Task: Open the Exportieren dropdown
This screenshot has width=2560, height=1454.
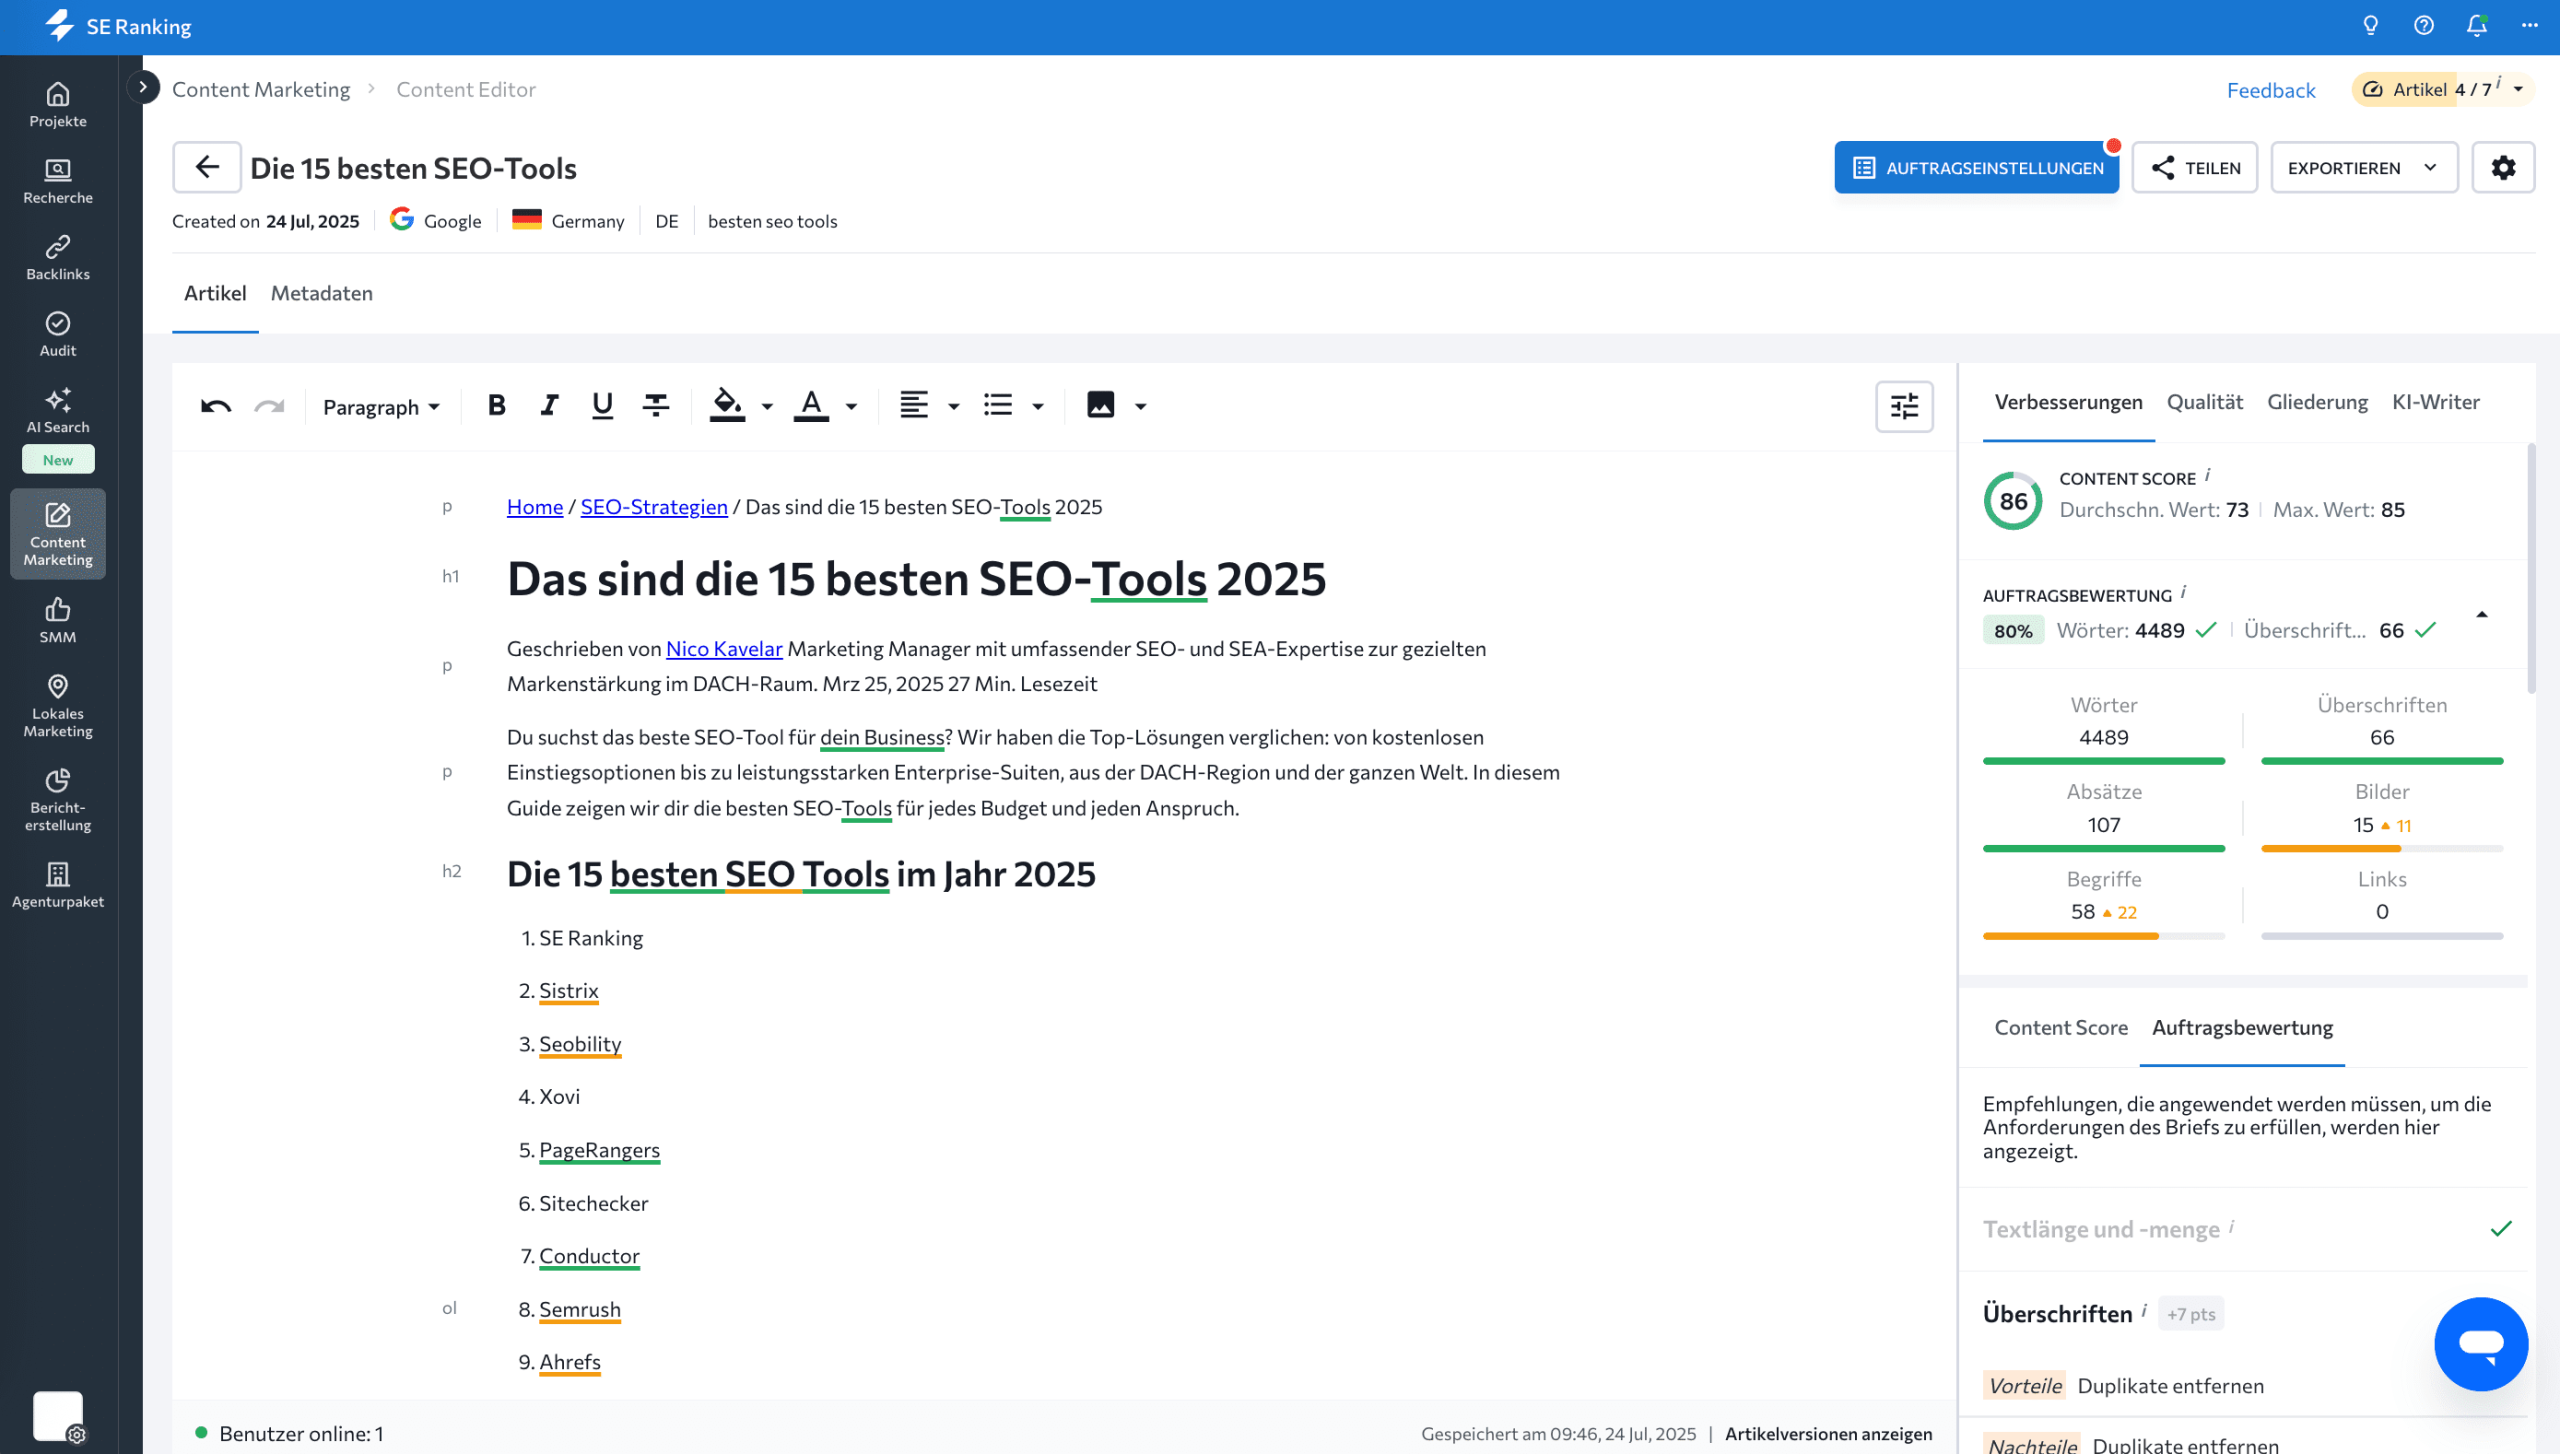Action: 2364,167
